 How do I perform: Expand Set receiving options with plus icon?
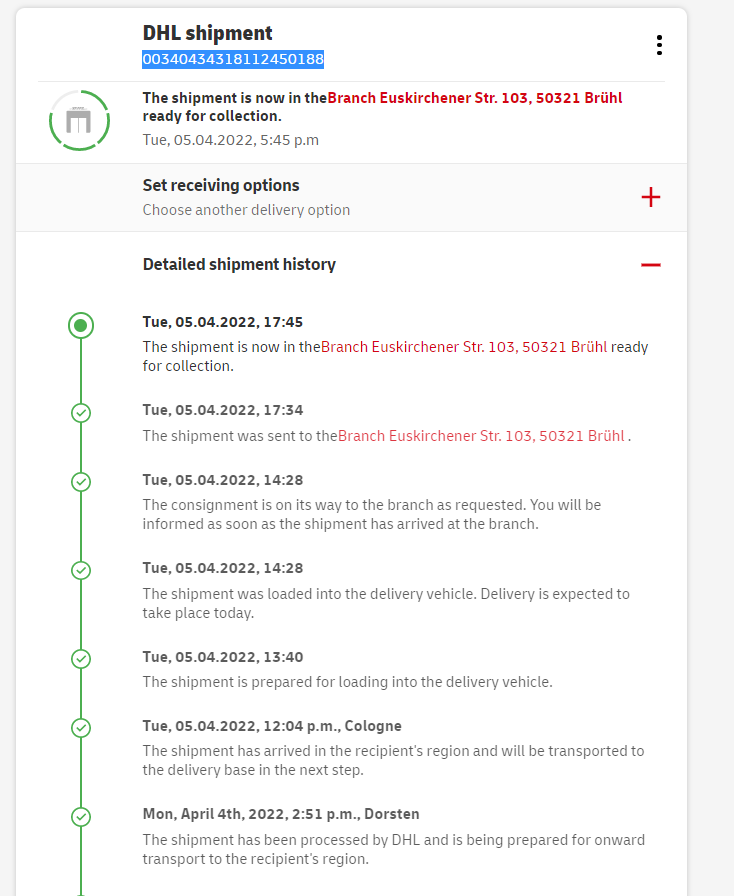[x=651, y=197]
